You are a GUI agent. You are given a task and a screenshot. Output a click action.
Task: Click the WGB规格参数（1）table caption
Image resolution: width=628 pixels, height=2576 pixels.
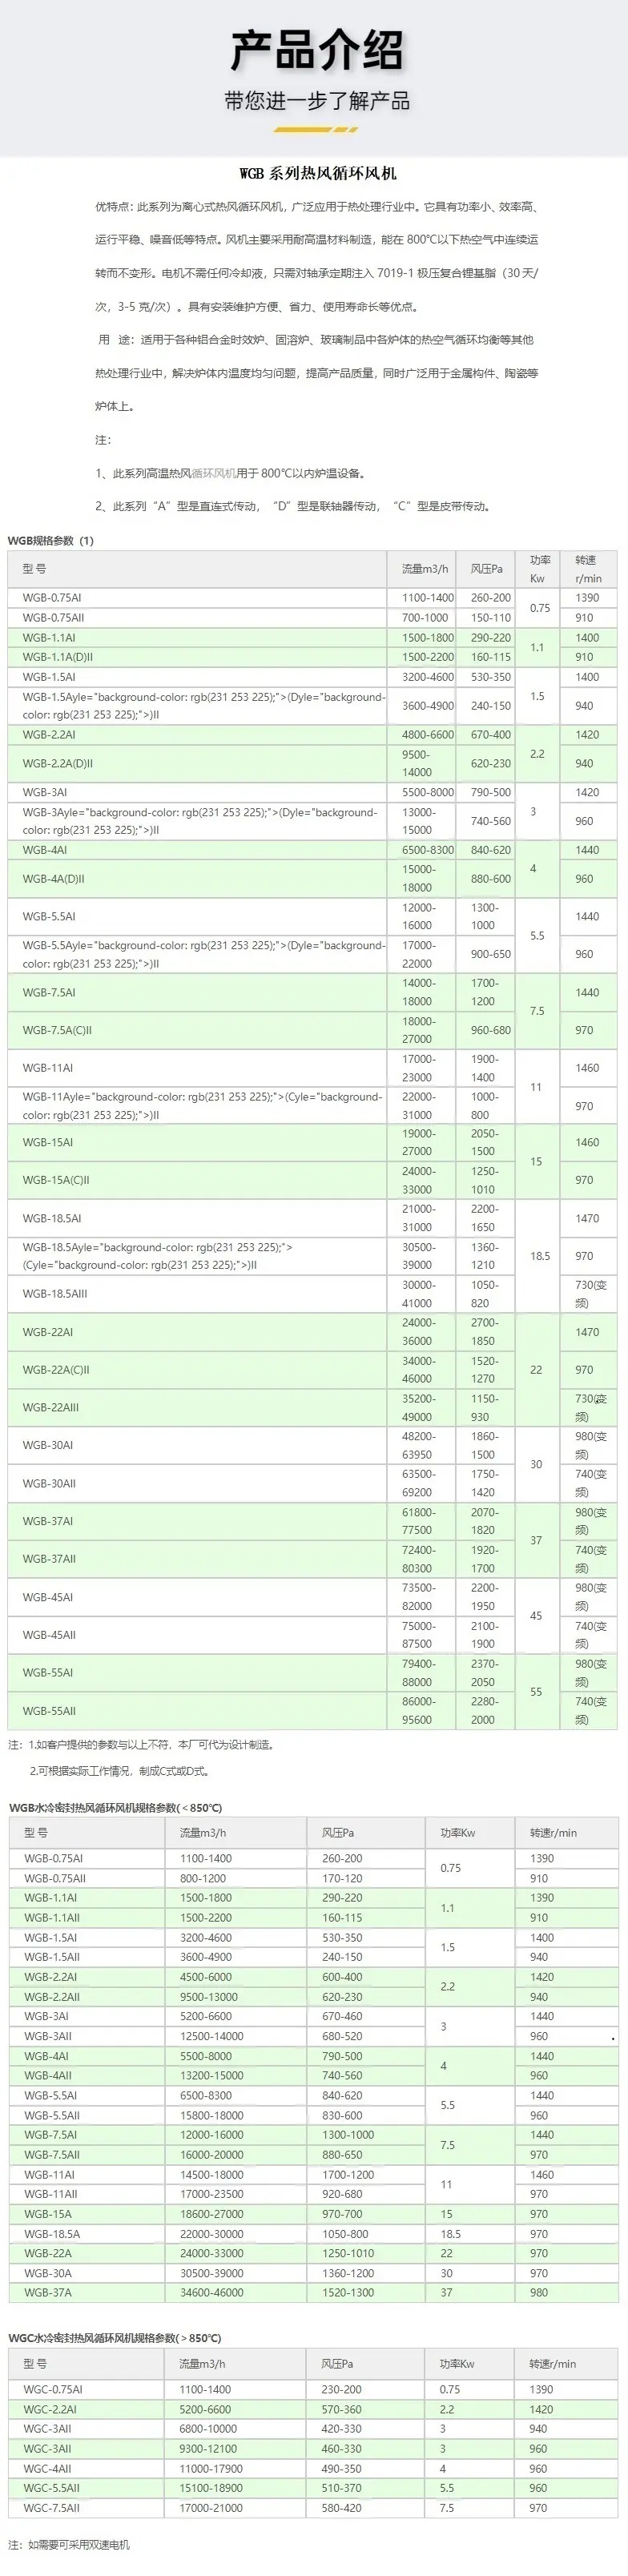click(x=51, y=541)
